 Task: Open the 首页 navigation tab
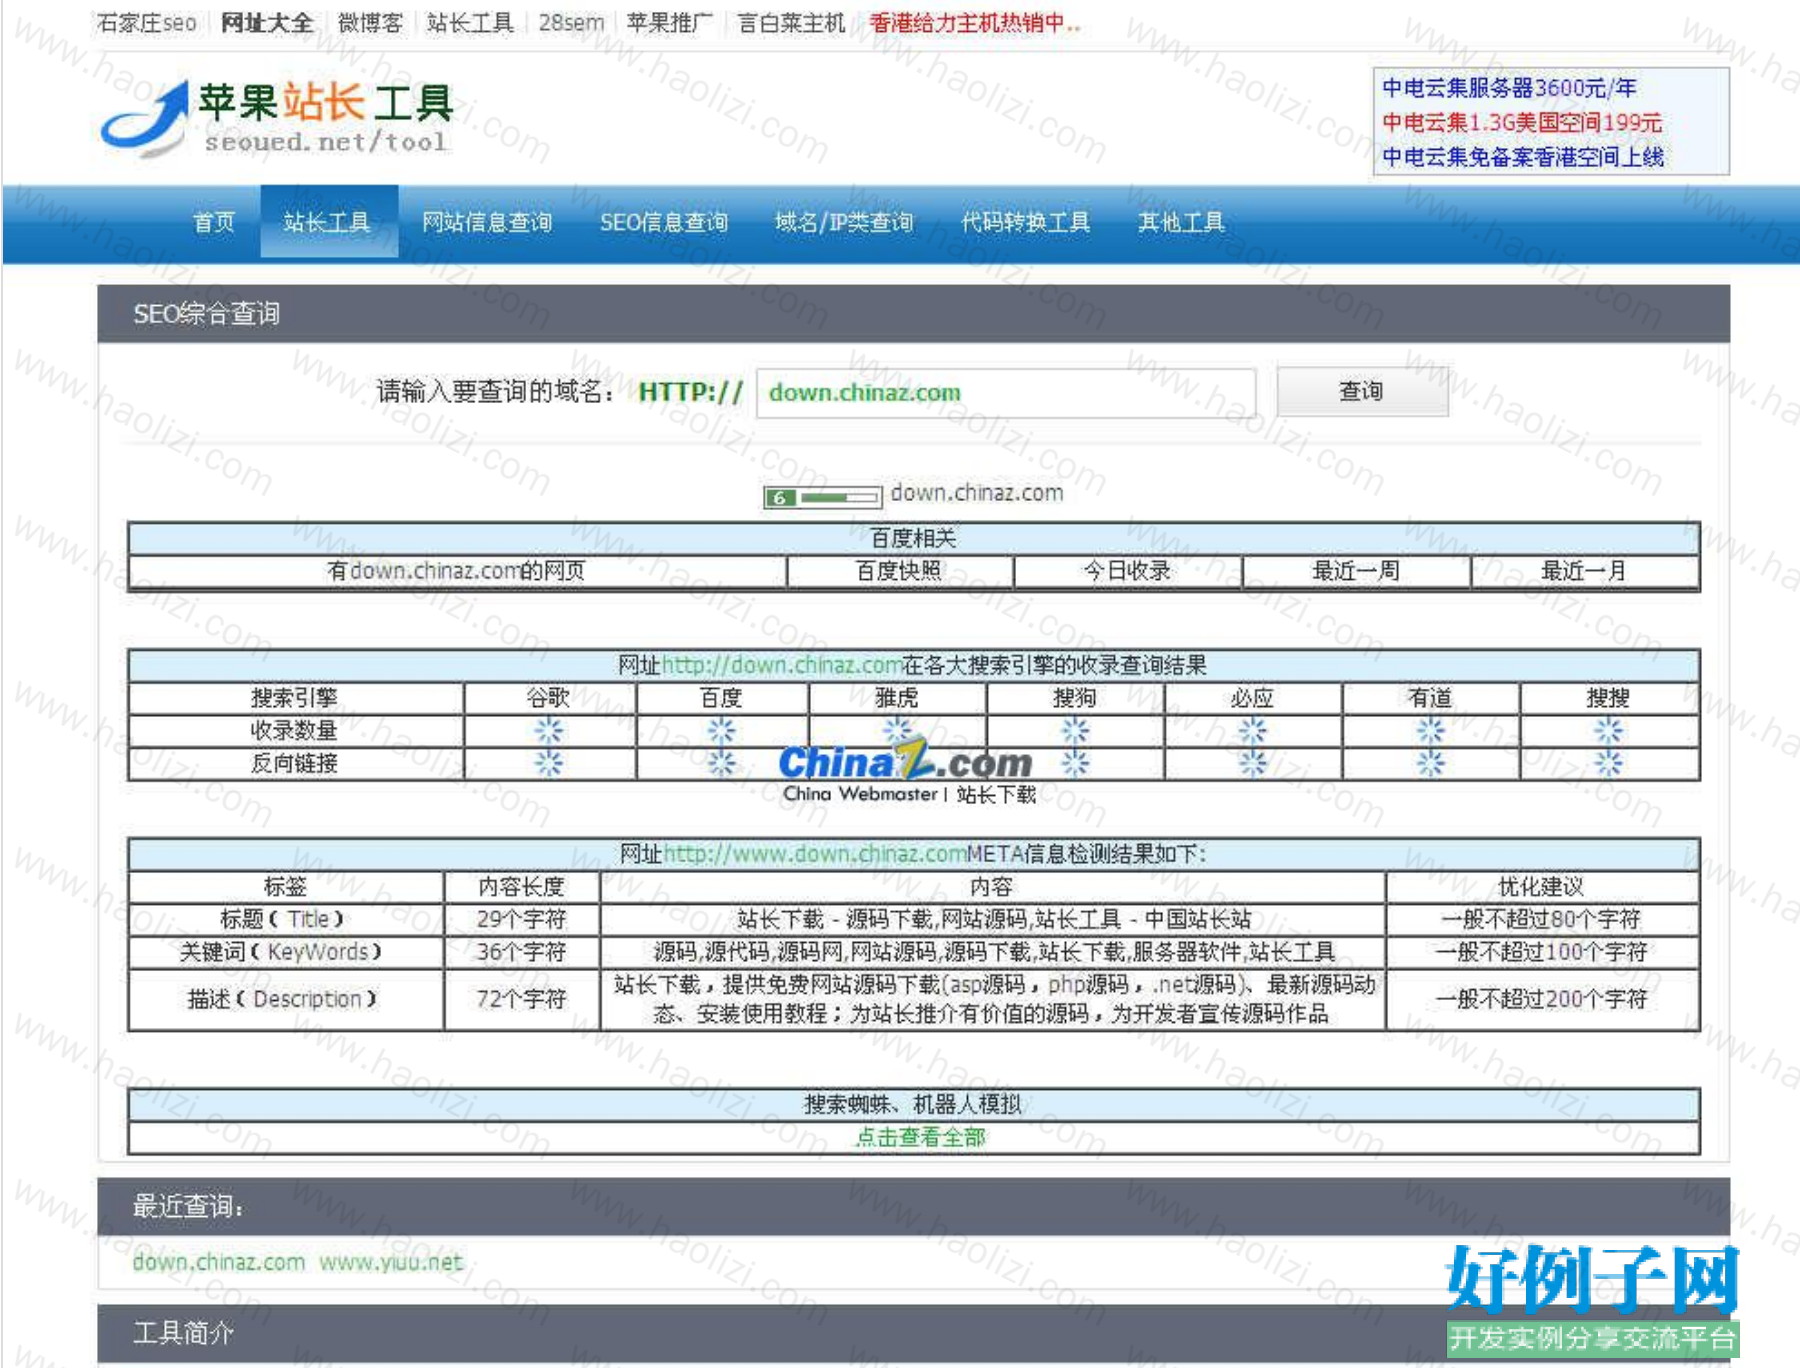[x=214, y=222]
